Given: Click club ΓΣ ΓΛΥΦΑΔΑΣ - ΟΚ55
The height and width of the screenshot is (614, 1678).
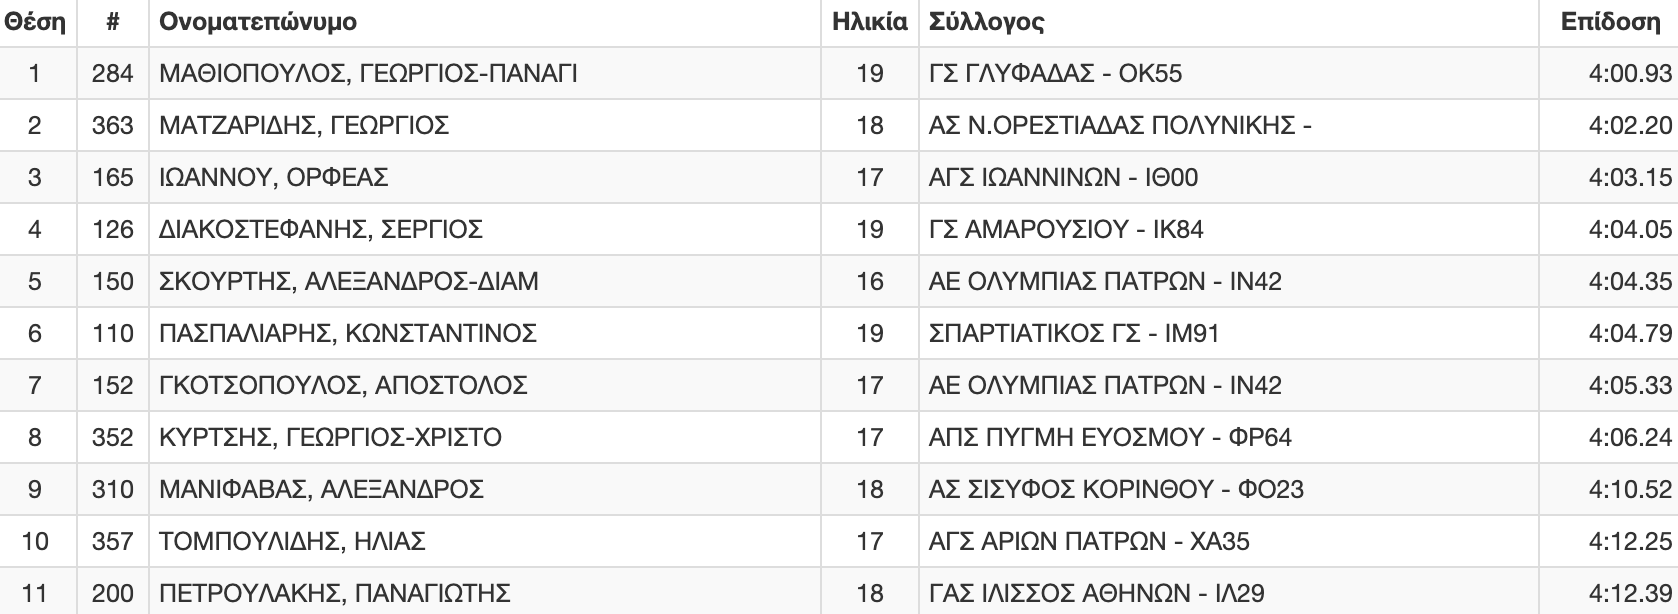Looking at the screenshot, I should (1055, 74).
